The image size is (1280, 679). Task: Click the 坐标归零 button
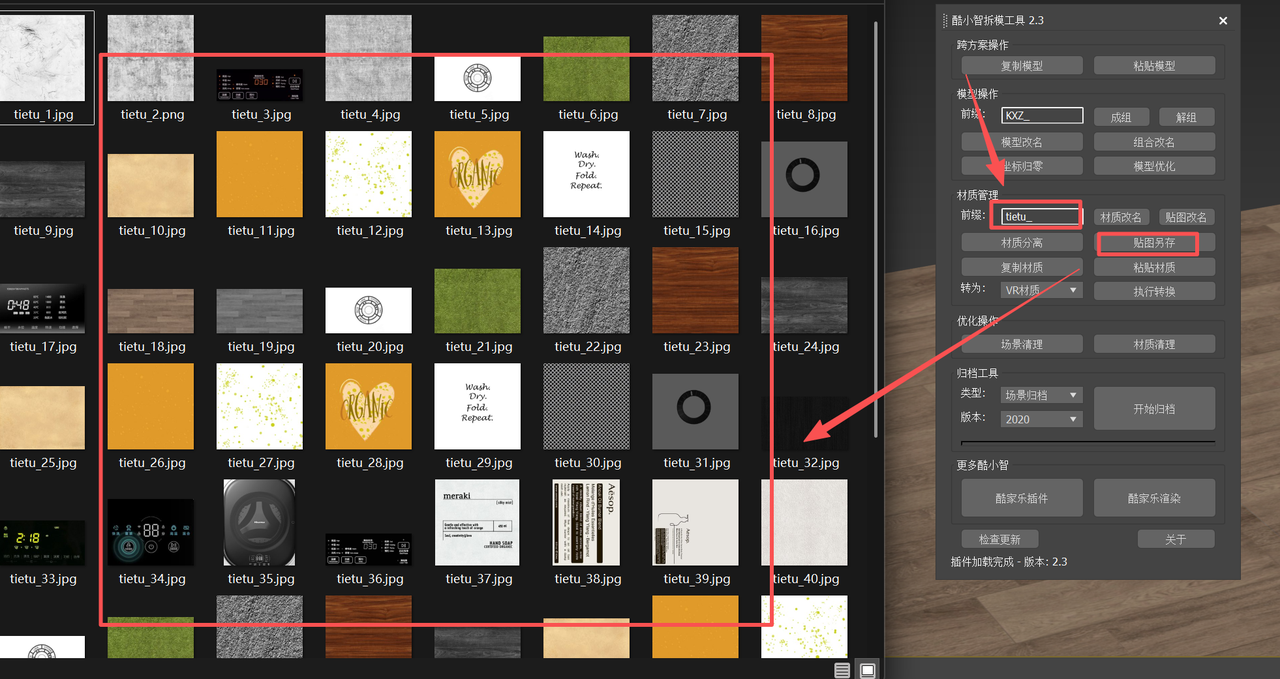tap(1022, 166)
